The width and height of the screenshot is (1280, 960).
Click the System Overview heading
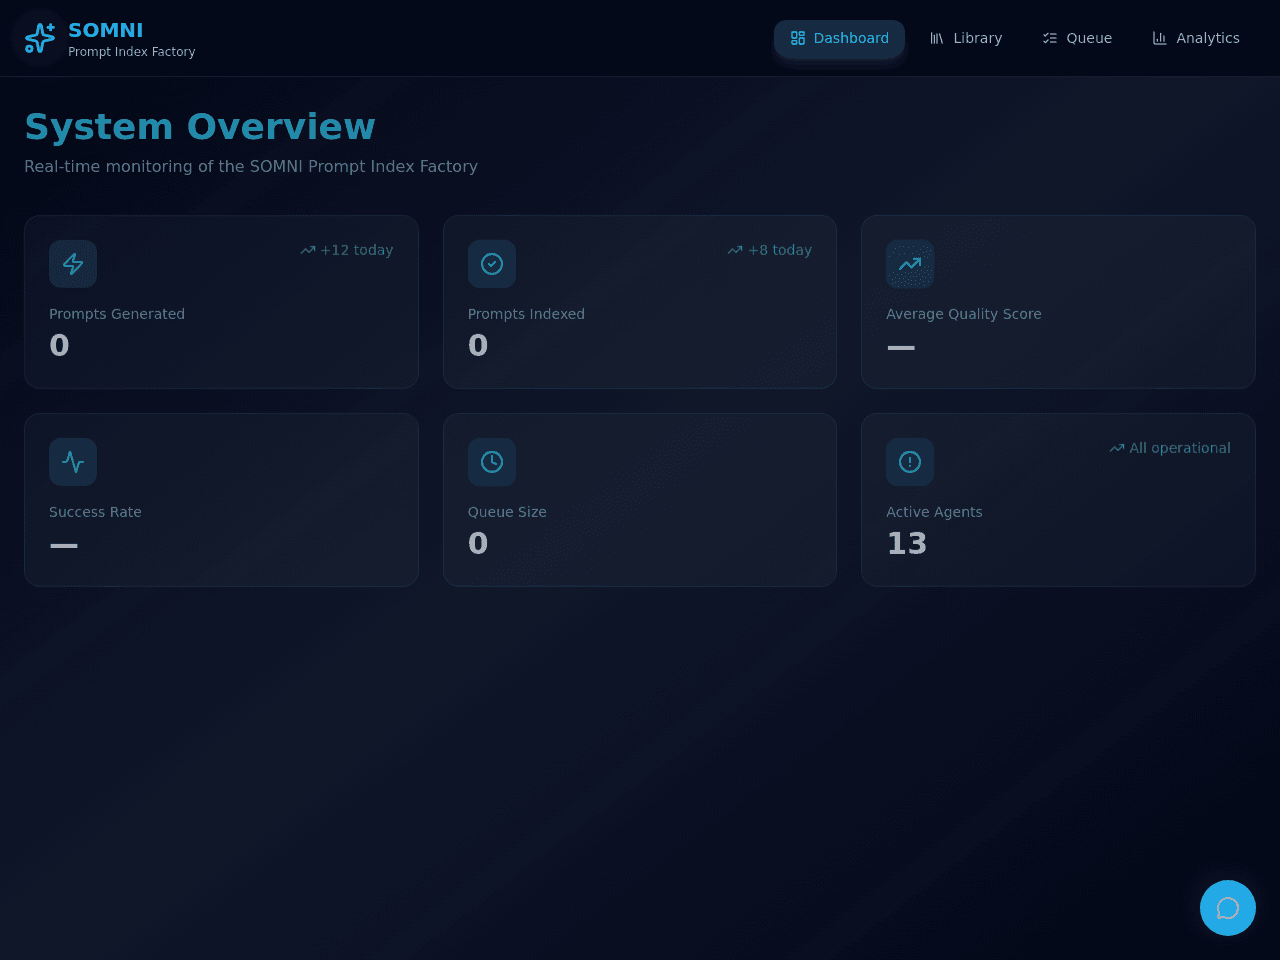pos(200,127)
